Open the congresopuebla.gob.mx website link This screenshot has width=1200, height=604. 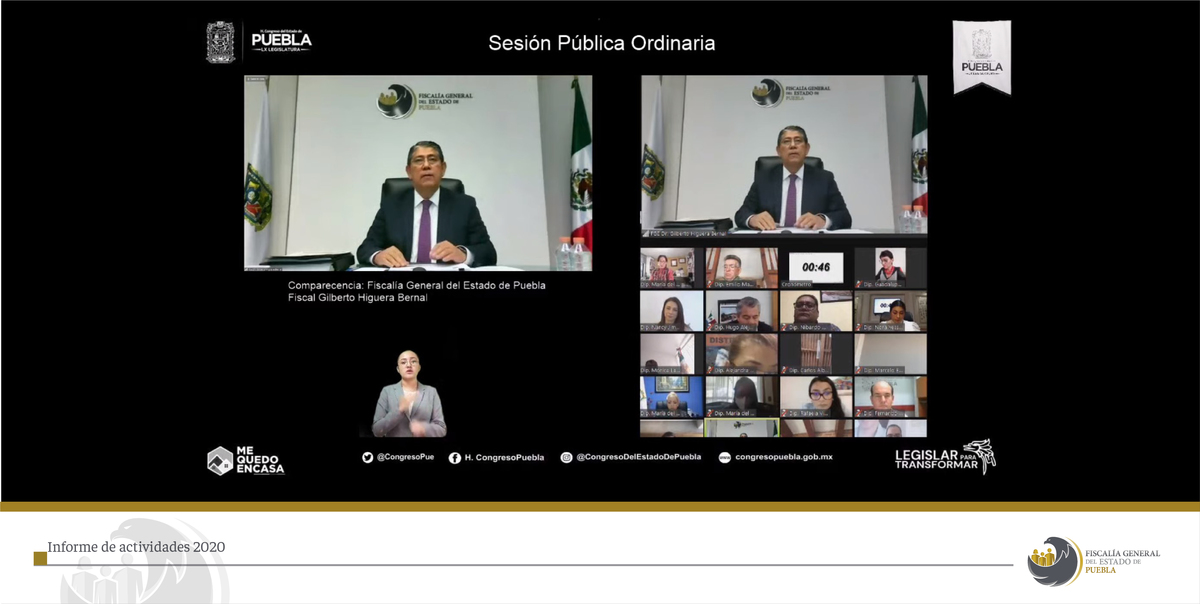click(x=784, y=457)
